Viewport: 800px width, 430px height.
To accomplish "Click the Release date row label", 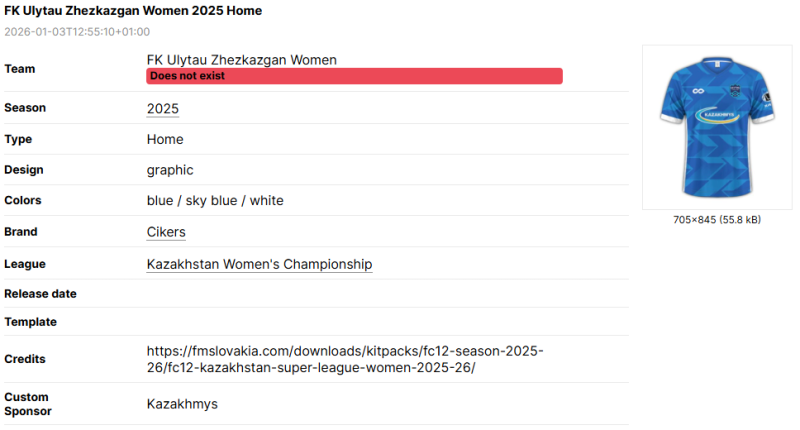I will coord(40,294).
